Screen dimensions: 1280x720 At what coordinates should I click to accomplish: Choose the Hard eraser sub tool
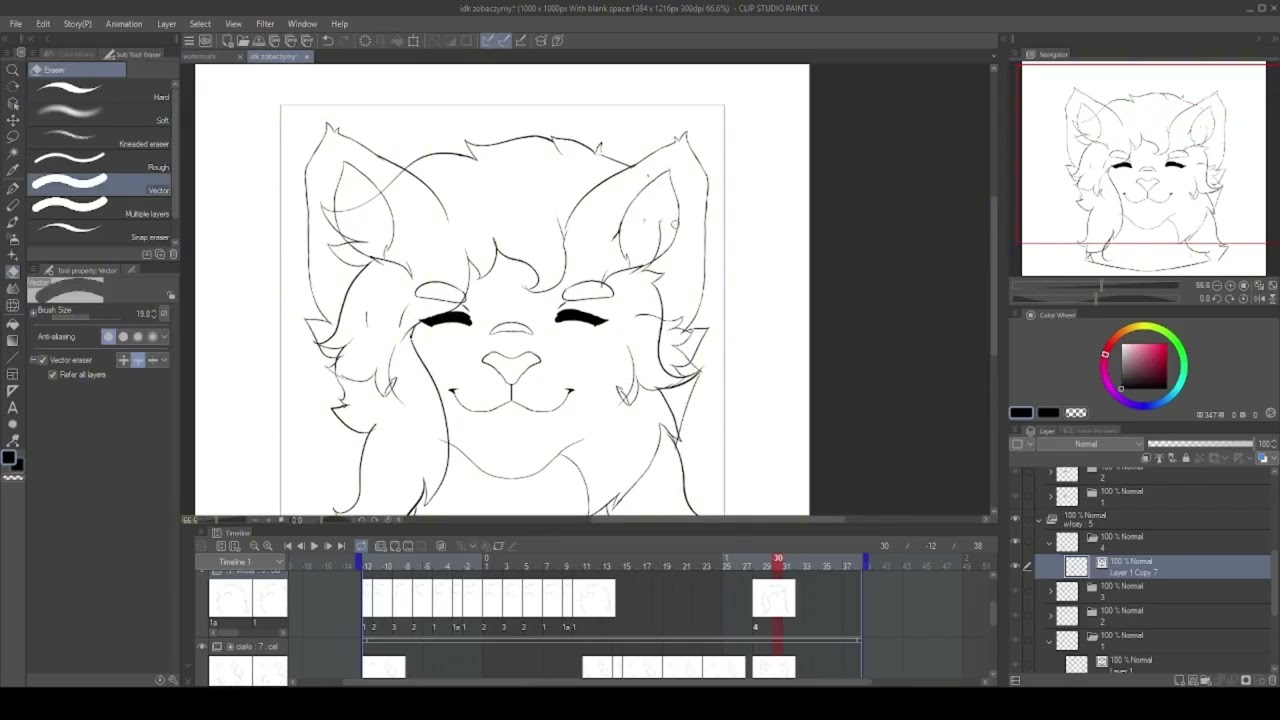pyautogui.click(x=99, y=93)
